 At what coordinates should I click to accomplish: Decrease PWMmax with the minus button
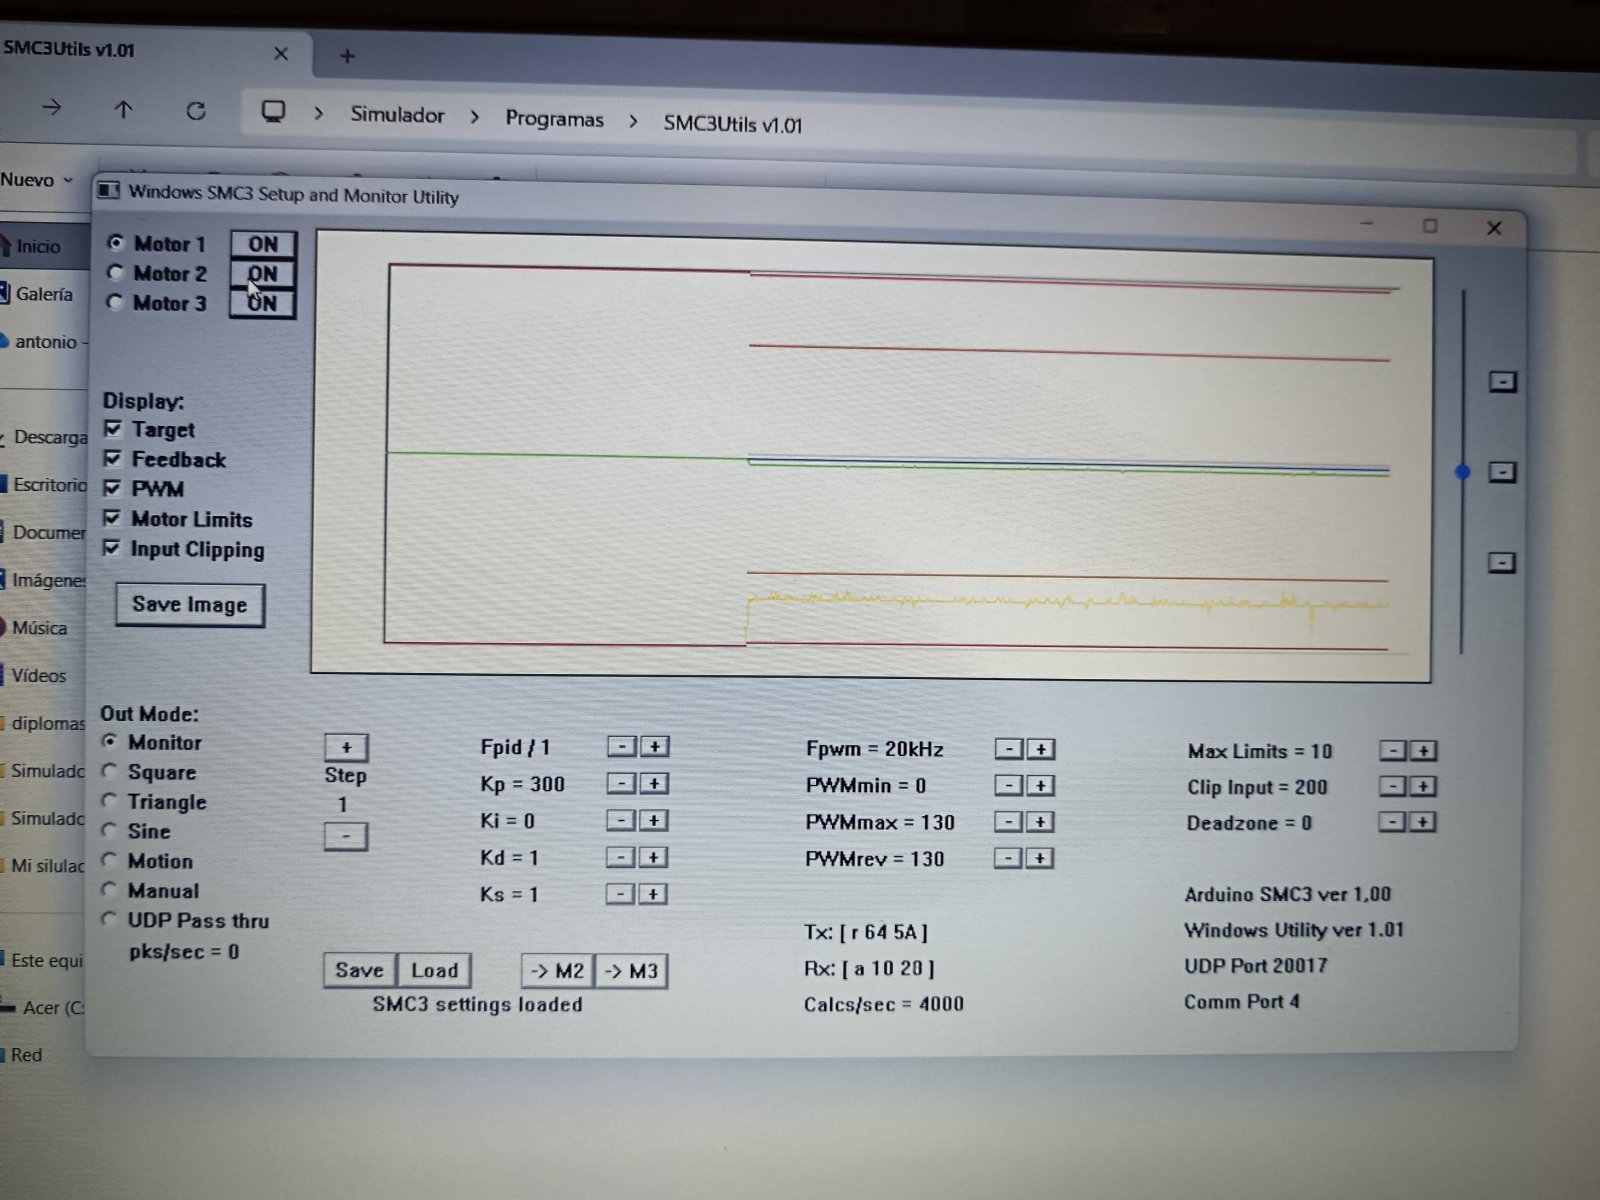point(1008,822)
